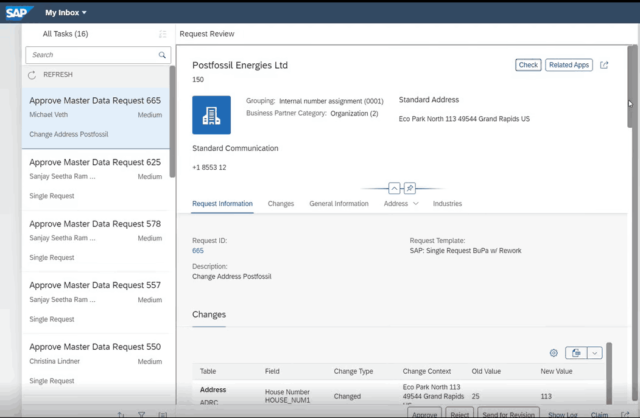The image size is (640, 418).
Task: Click the filter funnel icon under the task list
Action: [141, 414]
